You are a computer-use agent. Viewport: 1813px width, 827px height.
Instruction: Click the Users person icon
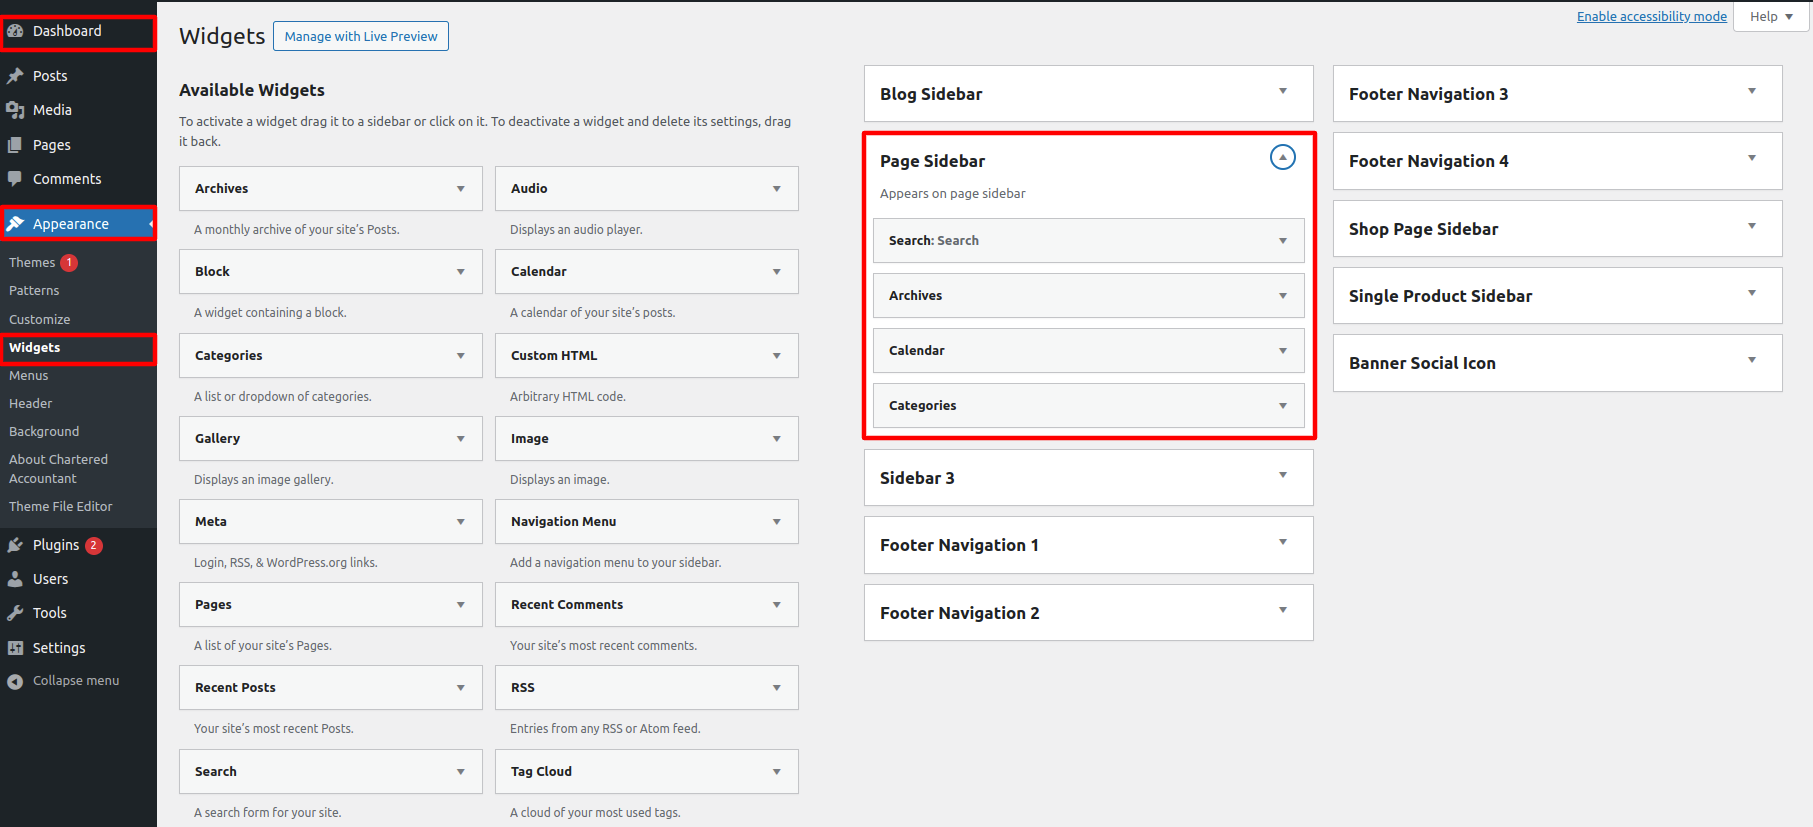pyautogui.click(x=15, y=579)
